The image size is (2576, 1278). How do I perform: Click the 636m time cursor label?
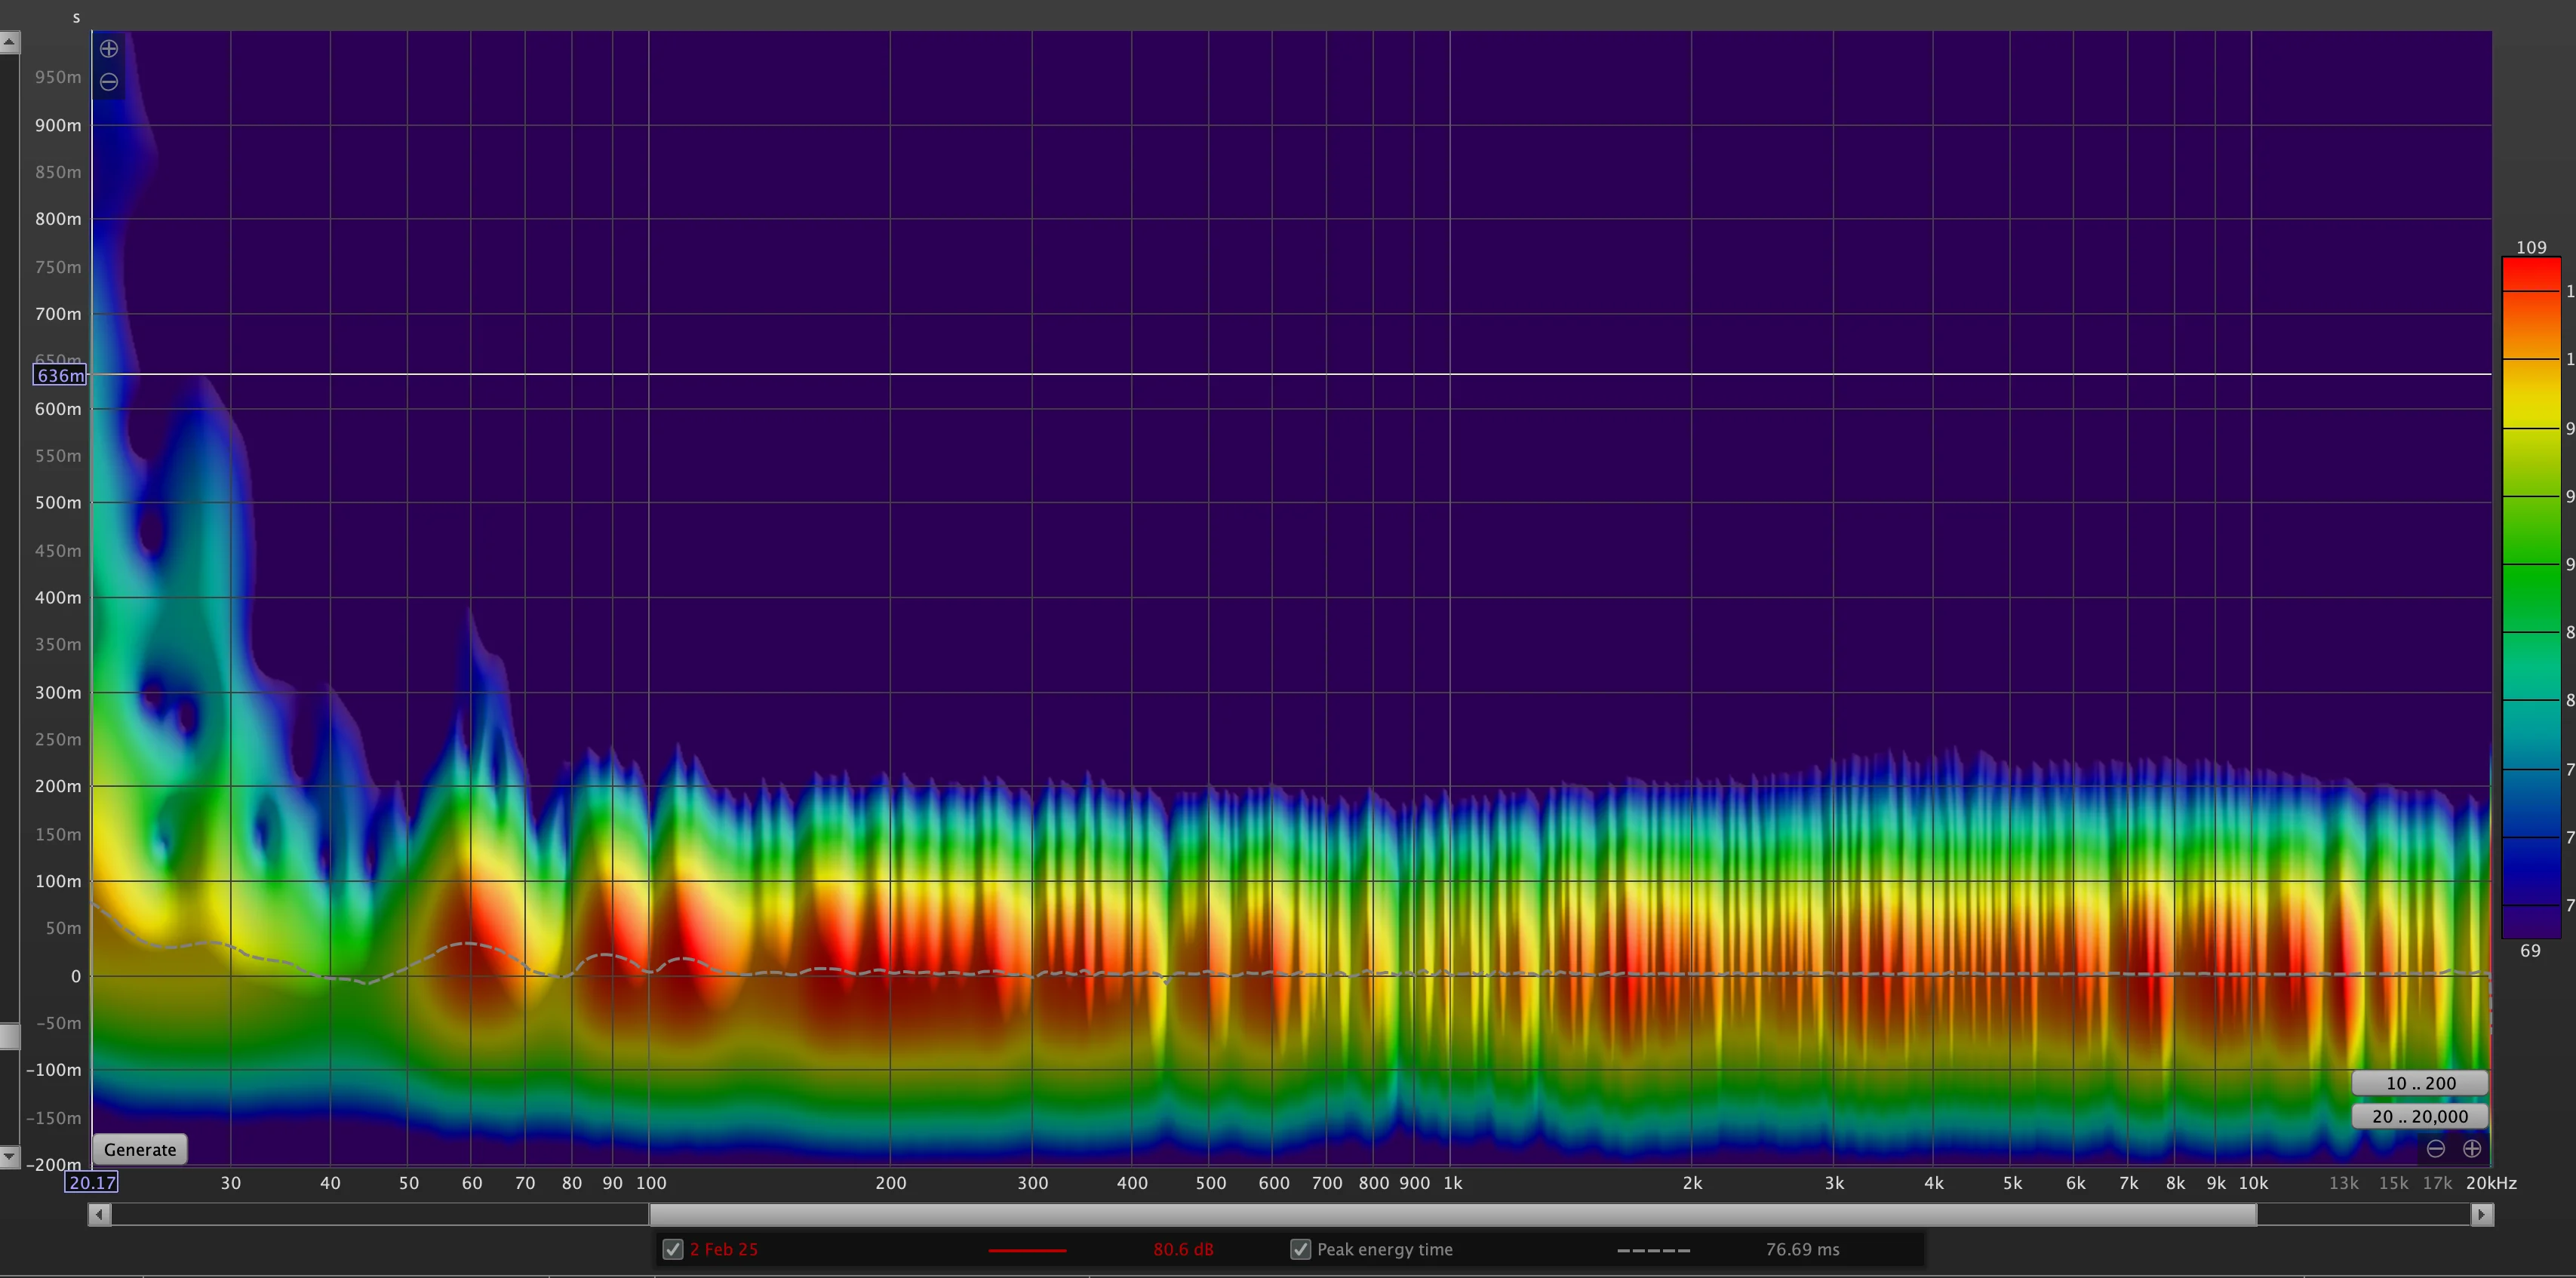[60, 375]
